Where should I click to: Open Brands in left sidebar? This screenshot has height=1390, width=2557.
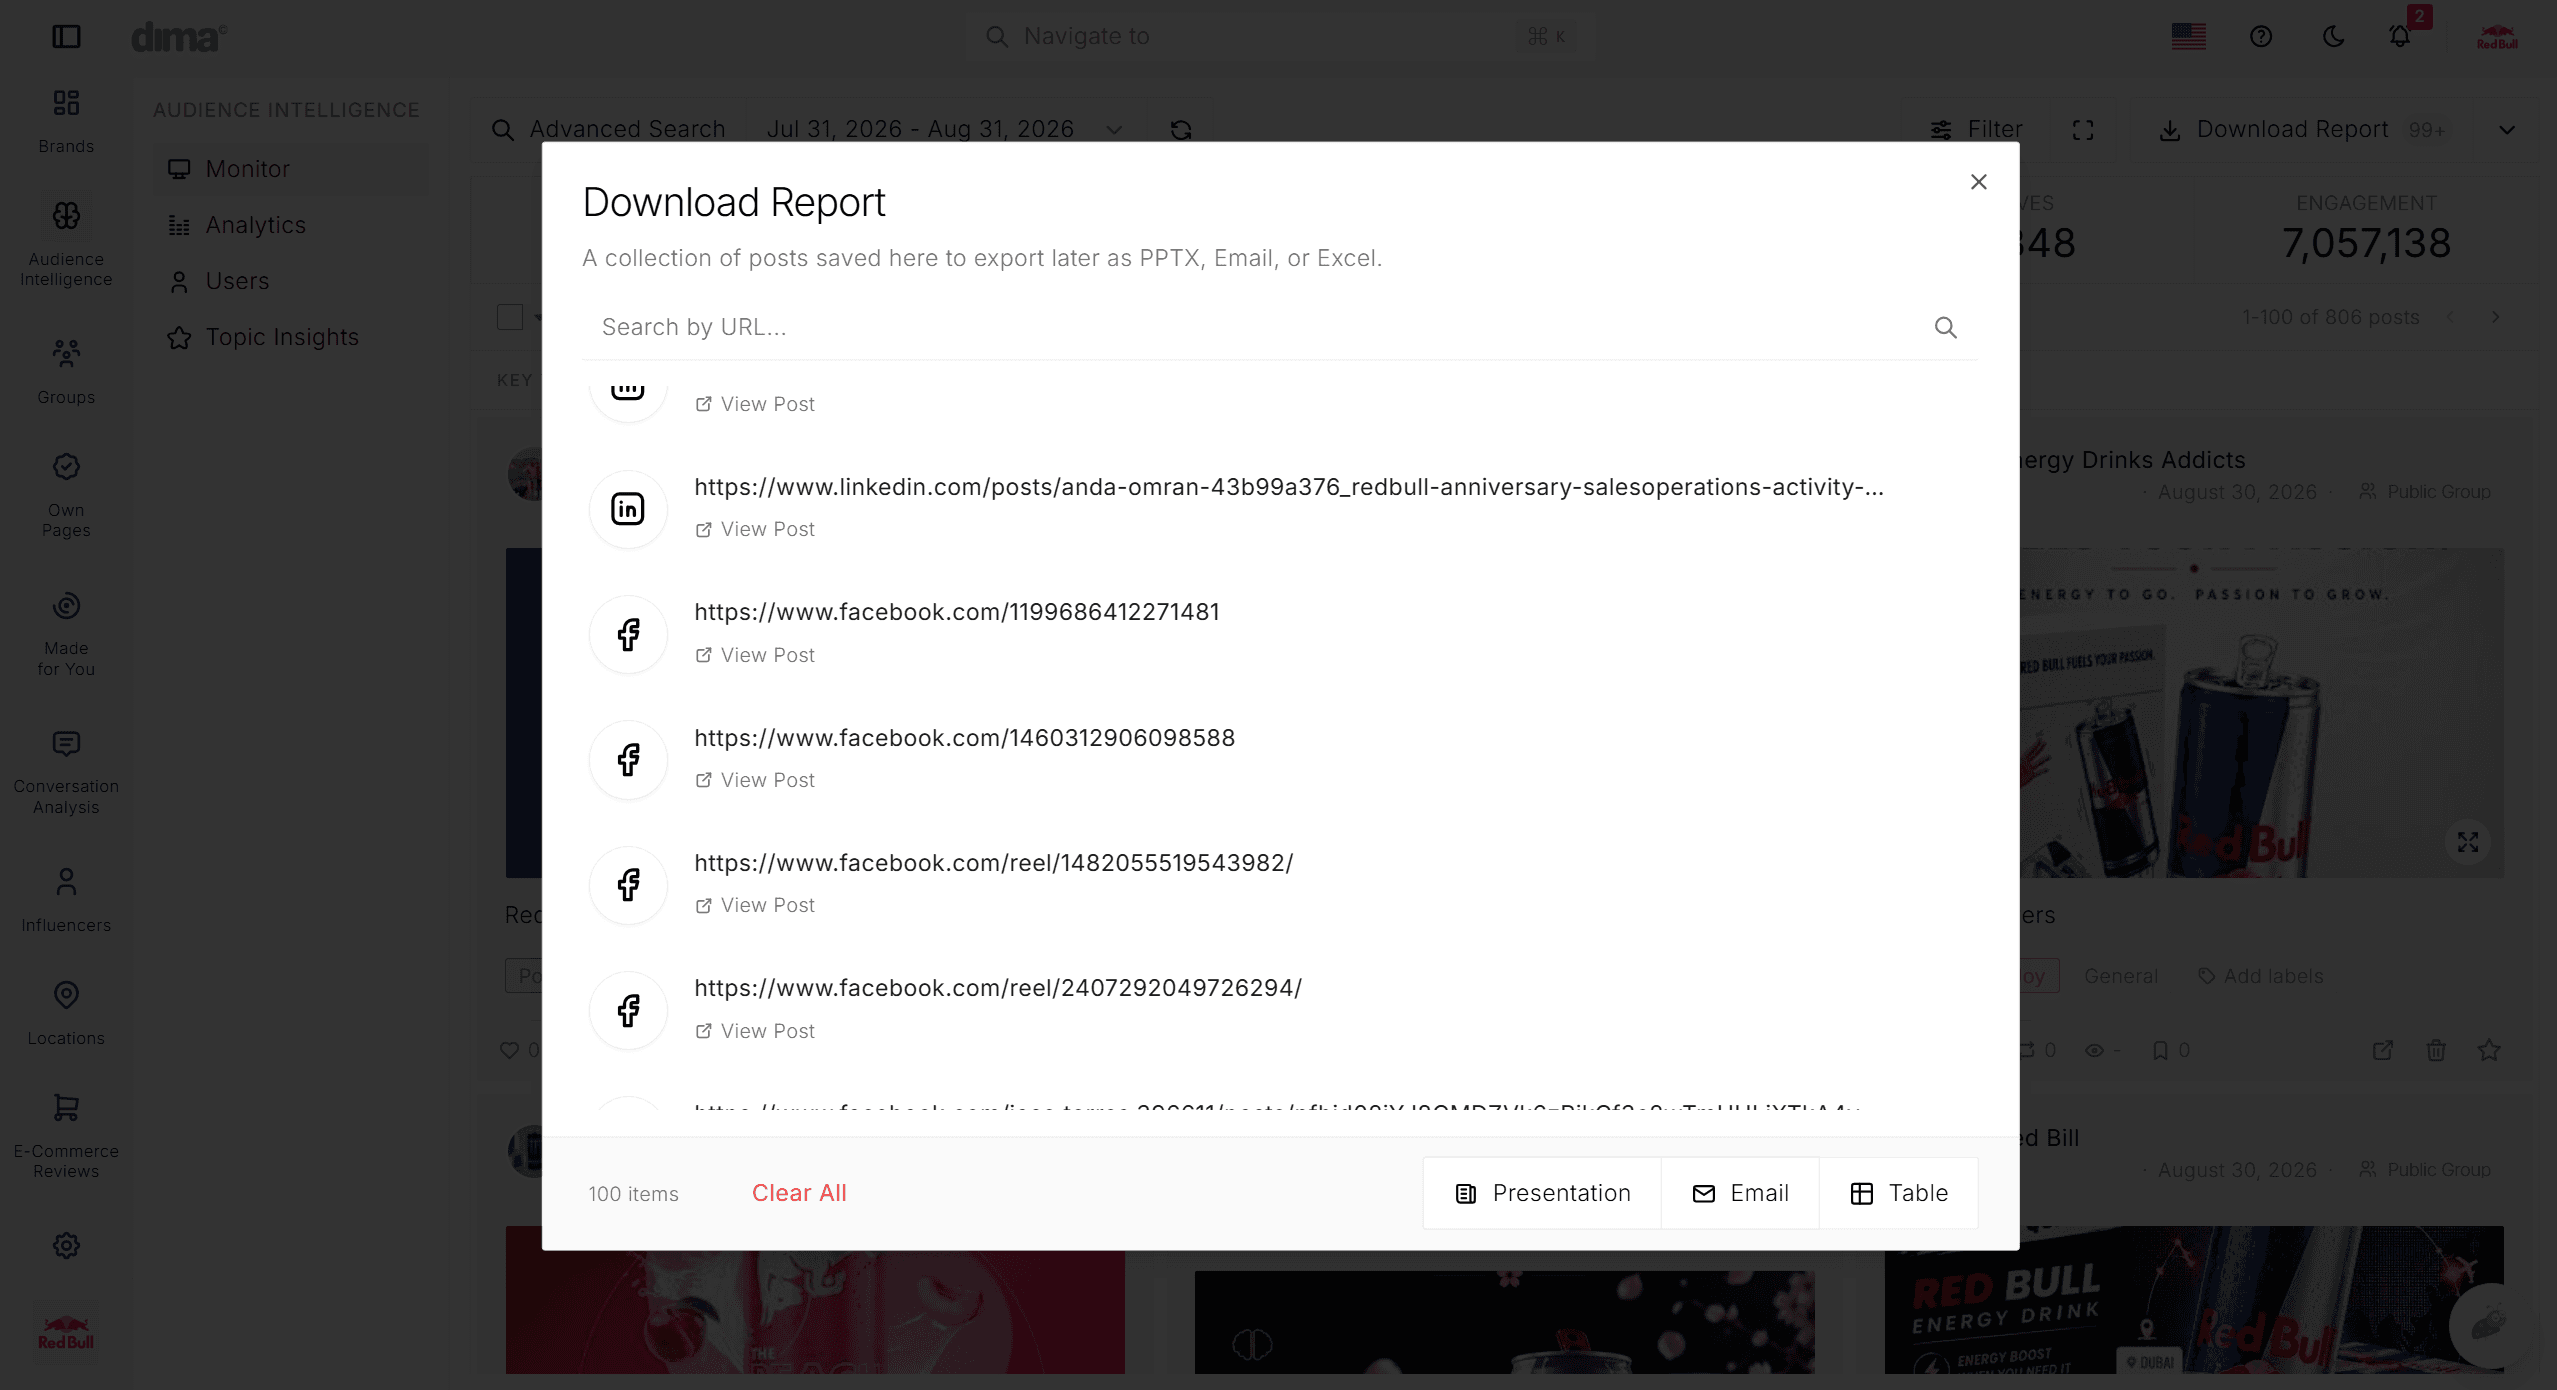66,121
